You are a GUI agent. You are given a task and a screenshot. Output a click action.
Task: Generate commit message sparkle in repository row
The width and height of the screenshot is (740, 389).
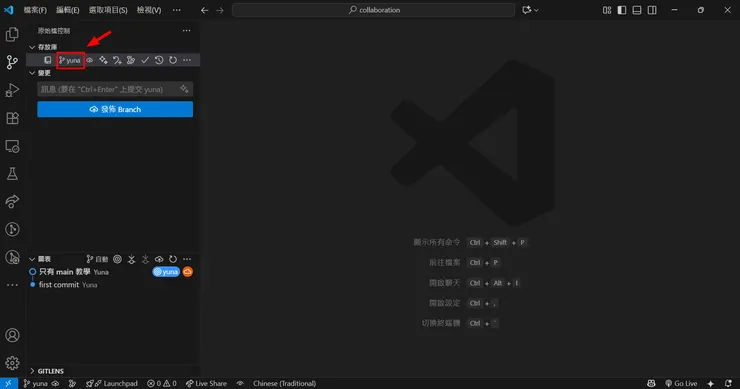point(103,60)
